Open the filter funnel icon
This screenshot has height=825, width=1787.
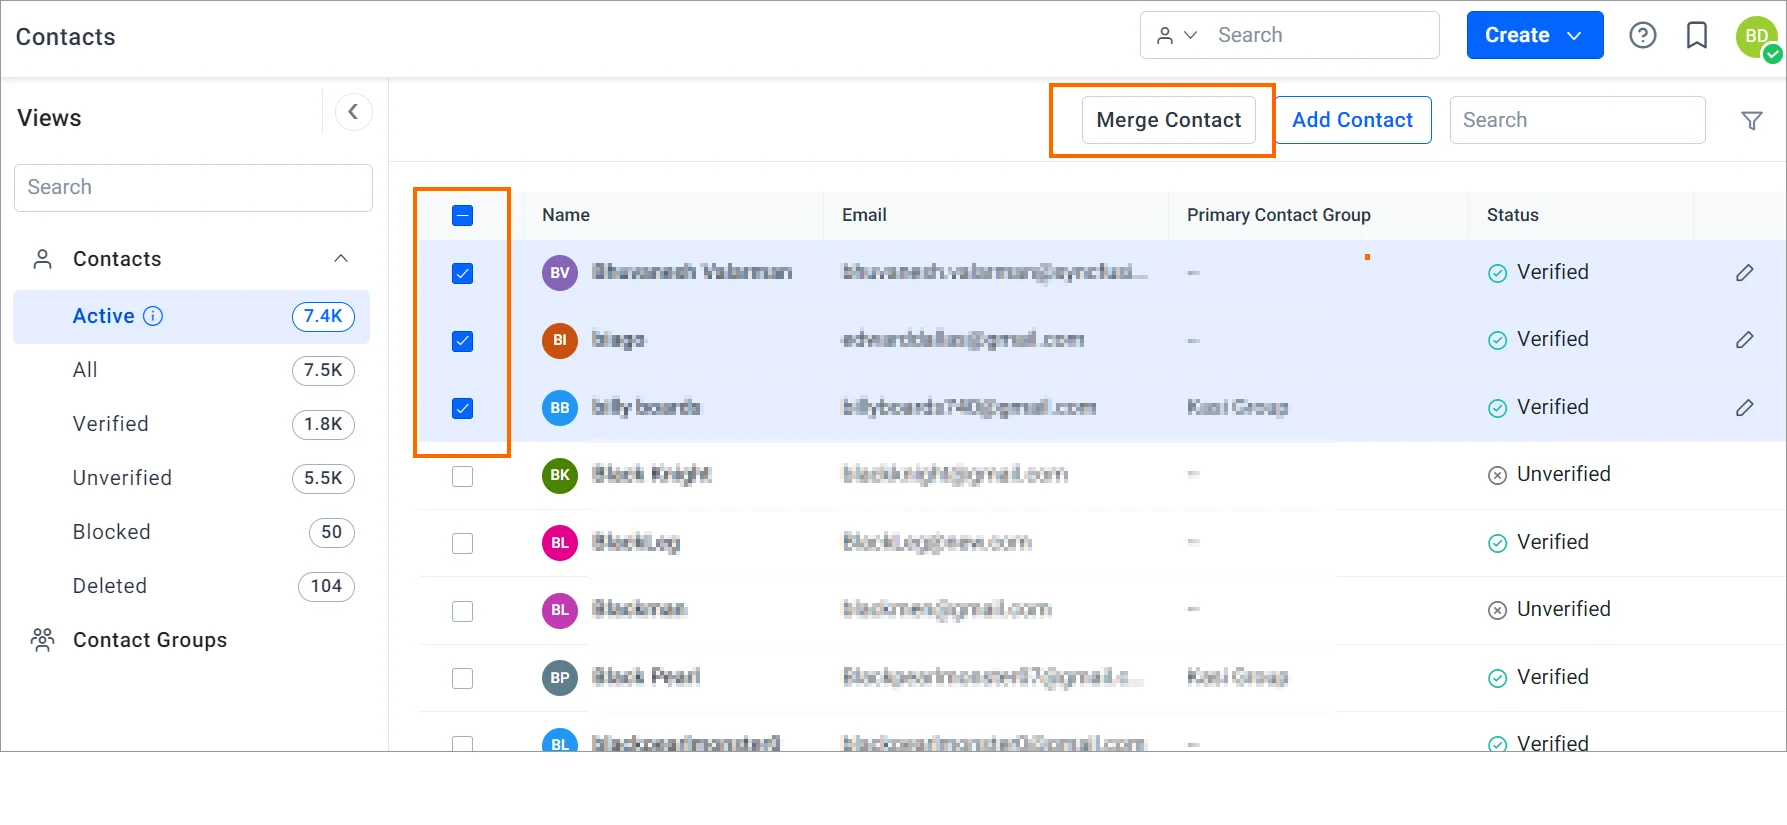(1751, 121)
